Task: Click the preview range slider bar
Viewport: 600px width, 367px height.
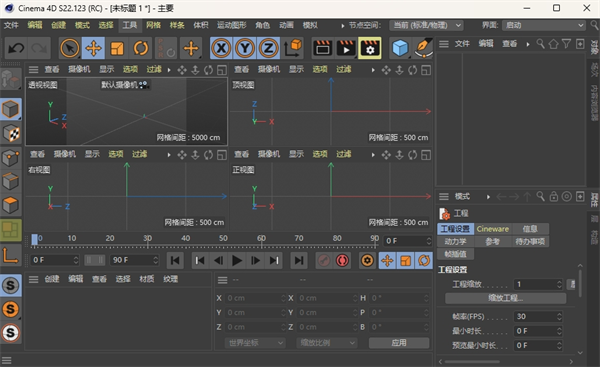Action: (x=95, y=261)
